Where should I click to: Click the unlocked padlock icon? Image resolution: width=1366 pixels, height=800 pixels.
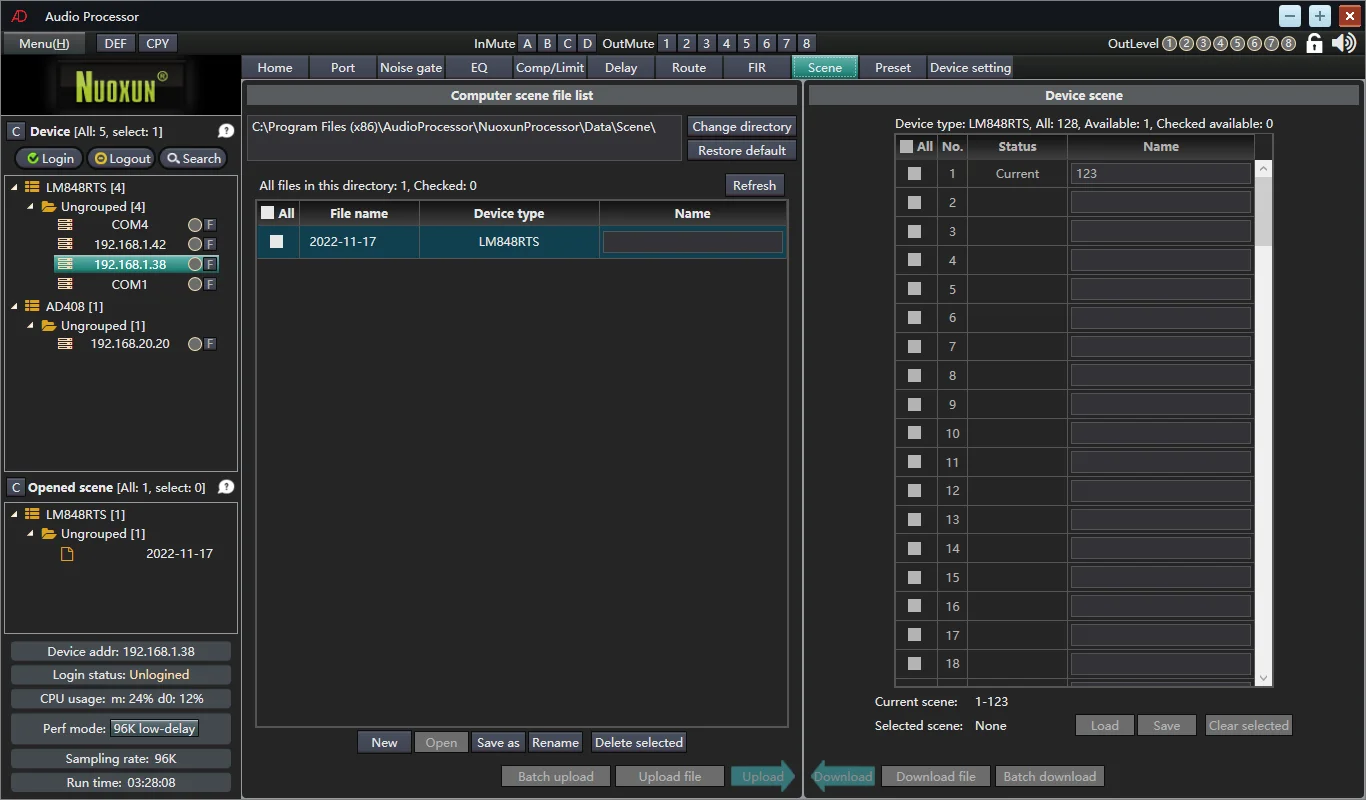1314,43
